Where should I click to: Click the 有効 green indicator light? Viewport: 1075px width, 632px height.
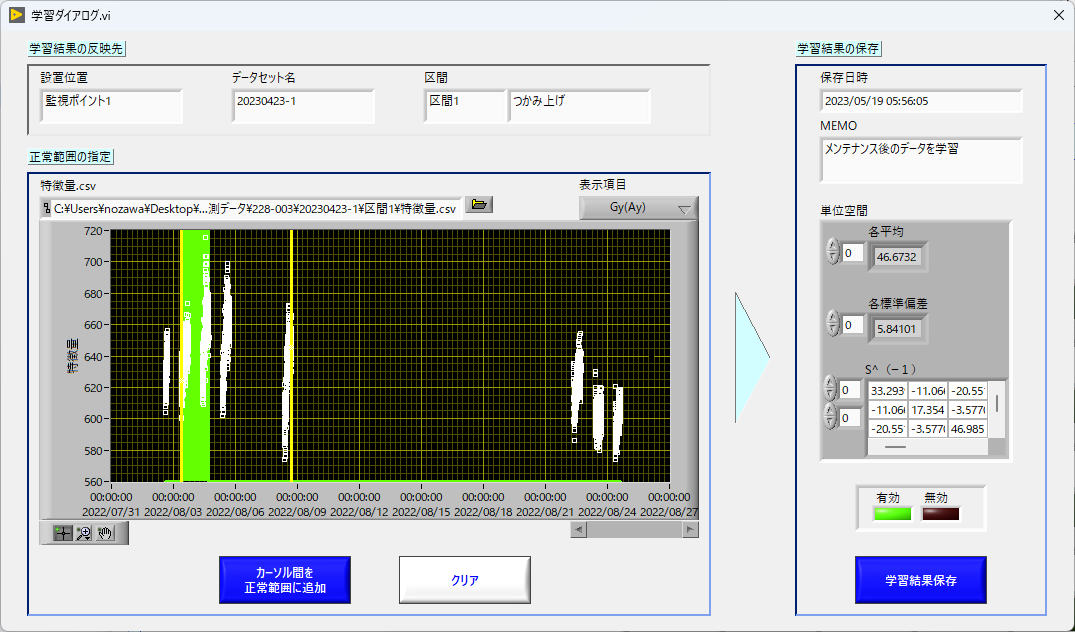892,514
